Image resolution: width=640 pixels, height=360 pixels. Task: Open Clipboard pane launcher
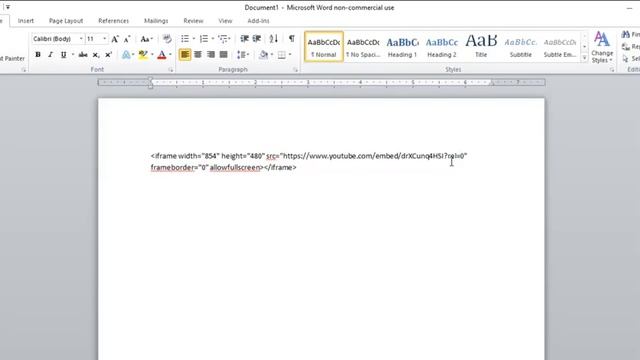point(24,70)
